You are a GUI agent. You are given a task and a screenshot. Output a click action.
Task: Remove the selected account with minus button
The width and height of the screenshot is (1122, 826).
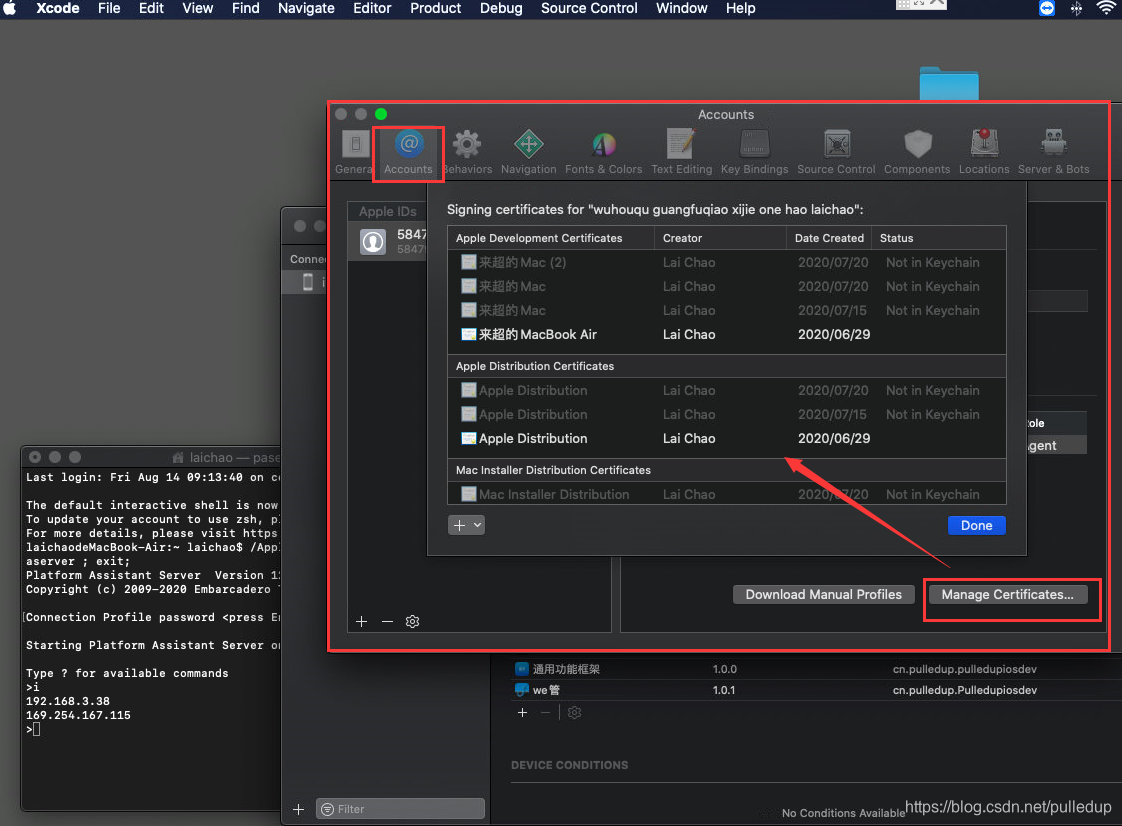[x=387, y=621]
